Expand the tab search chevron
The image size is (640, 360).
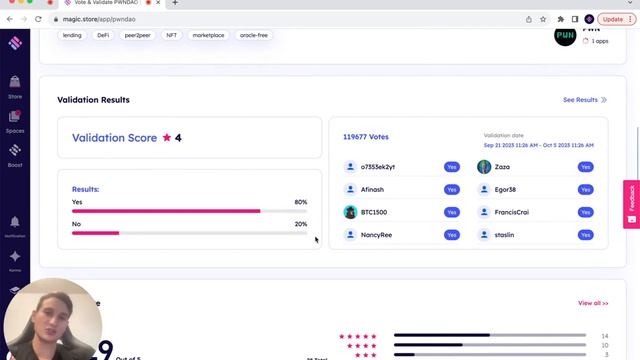(631, 2)
